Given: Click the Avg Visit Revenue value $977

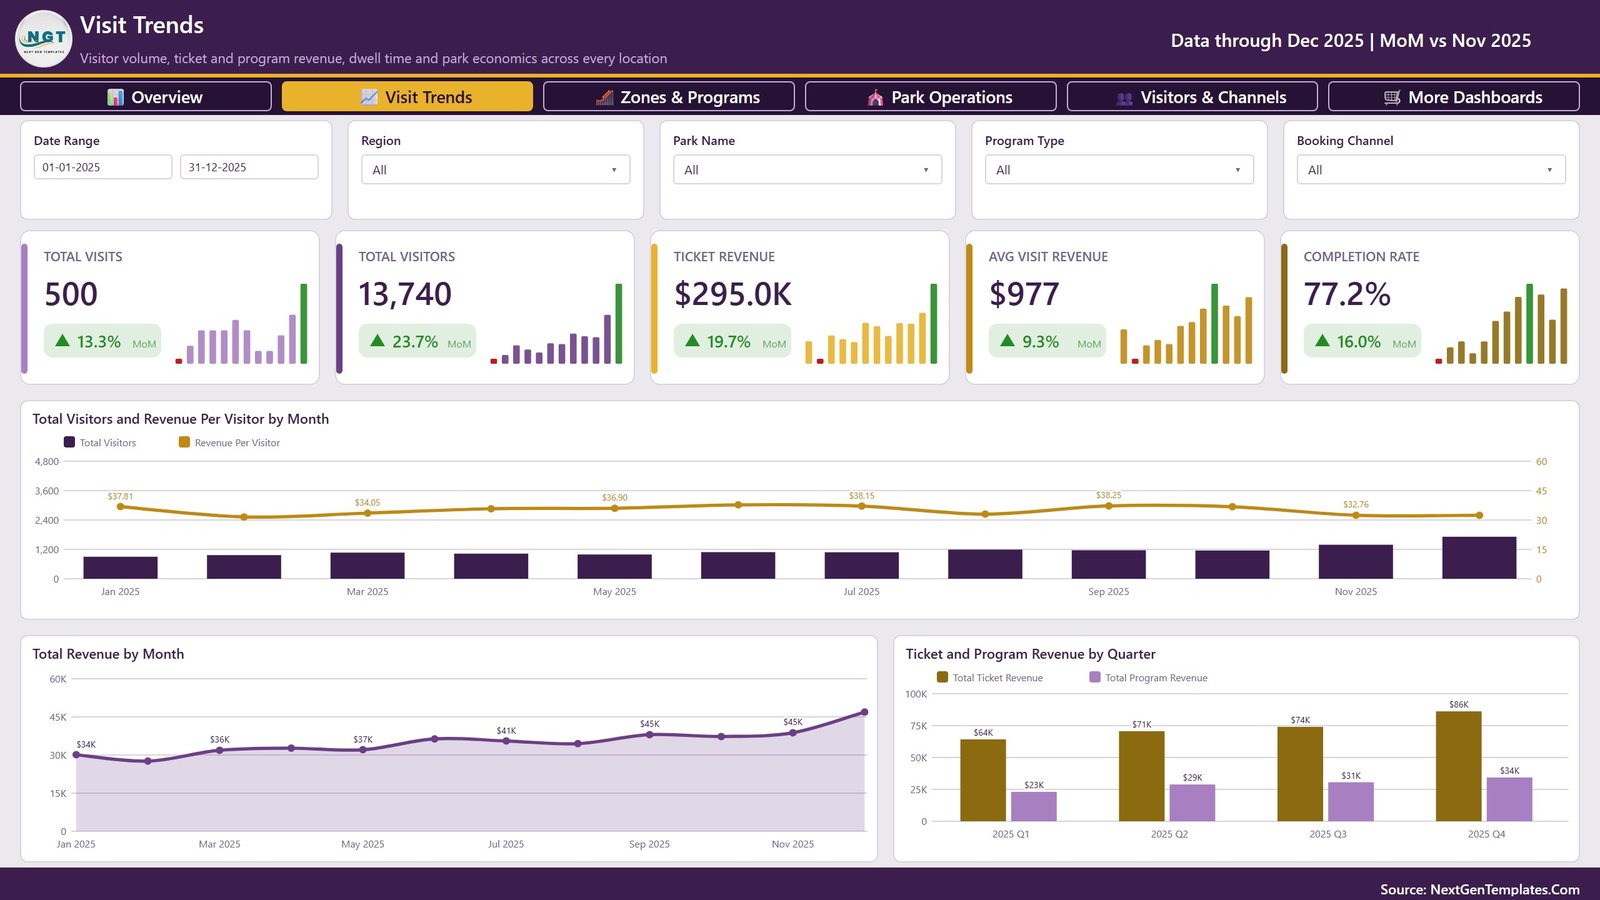Looking at the screenshot, I should (x=1024, y=294).
